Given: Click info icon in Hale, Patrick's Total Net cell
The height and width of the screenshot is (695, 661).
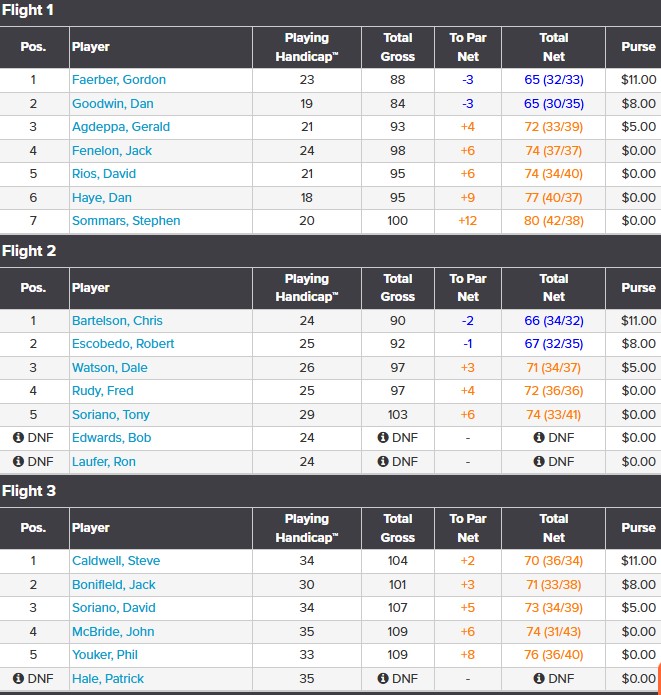Looking at the screenshot, I should tap(539, 679).
